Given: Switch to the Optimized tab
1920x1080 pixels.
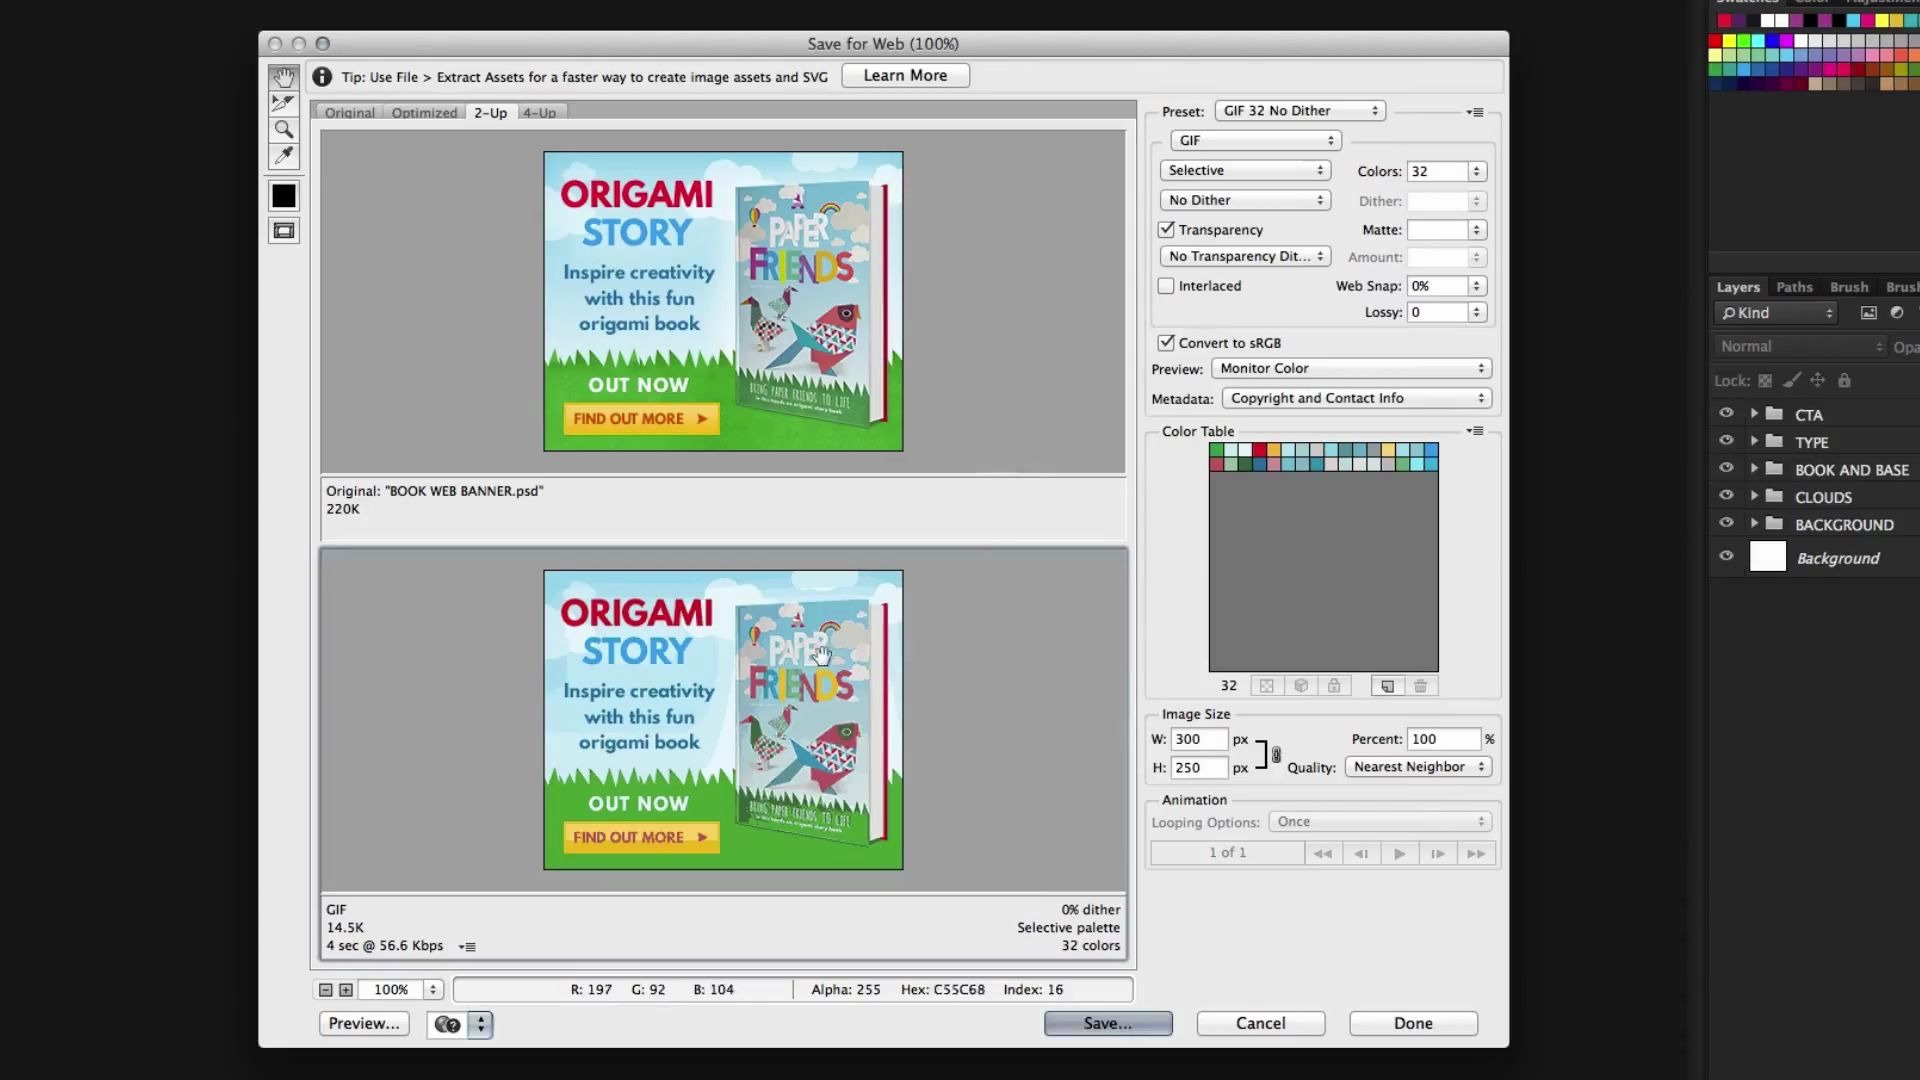Looking at the screenshot, I should [424, 113].
